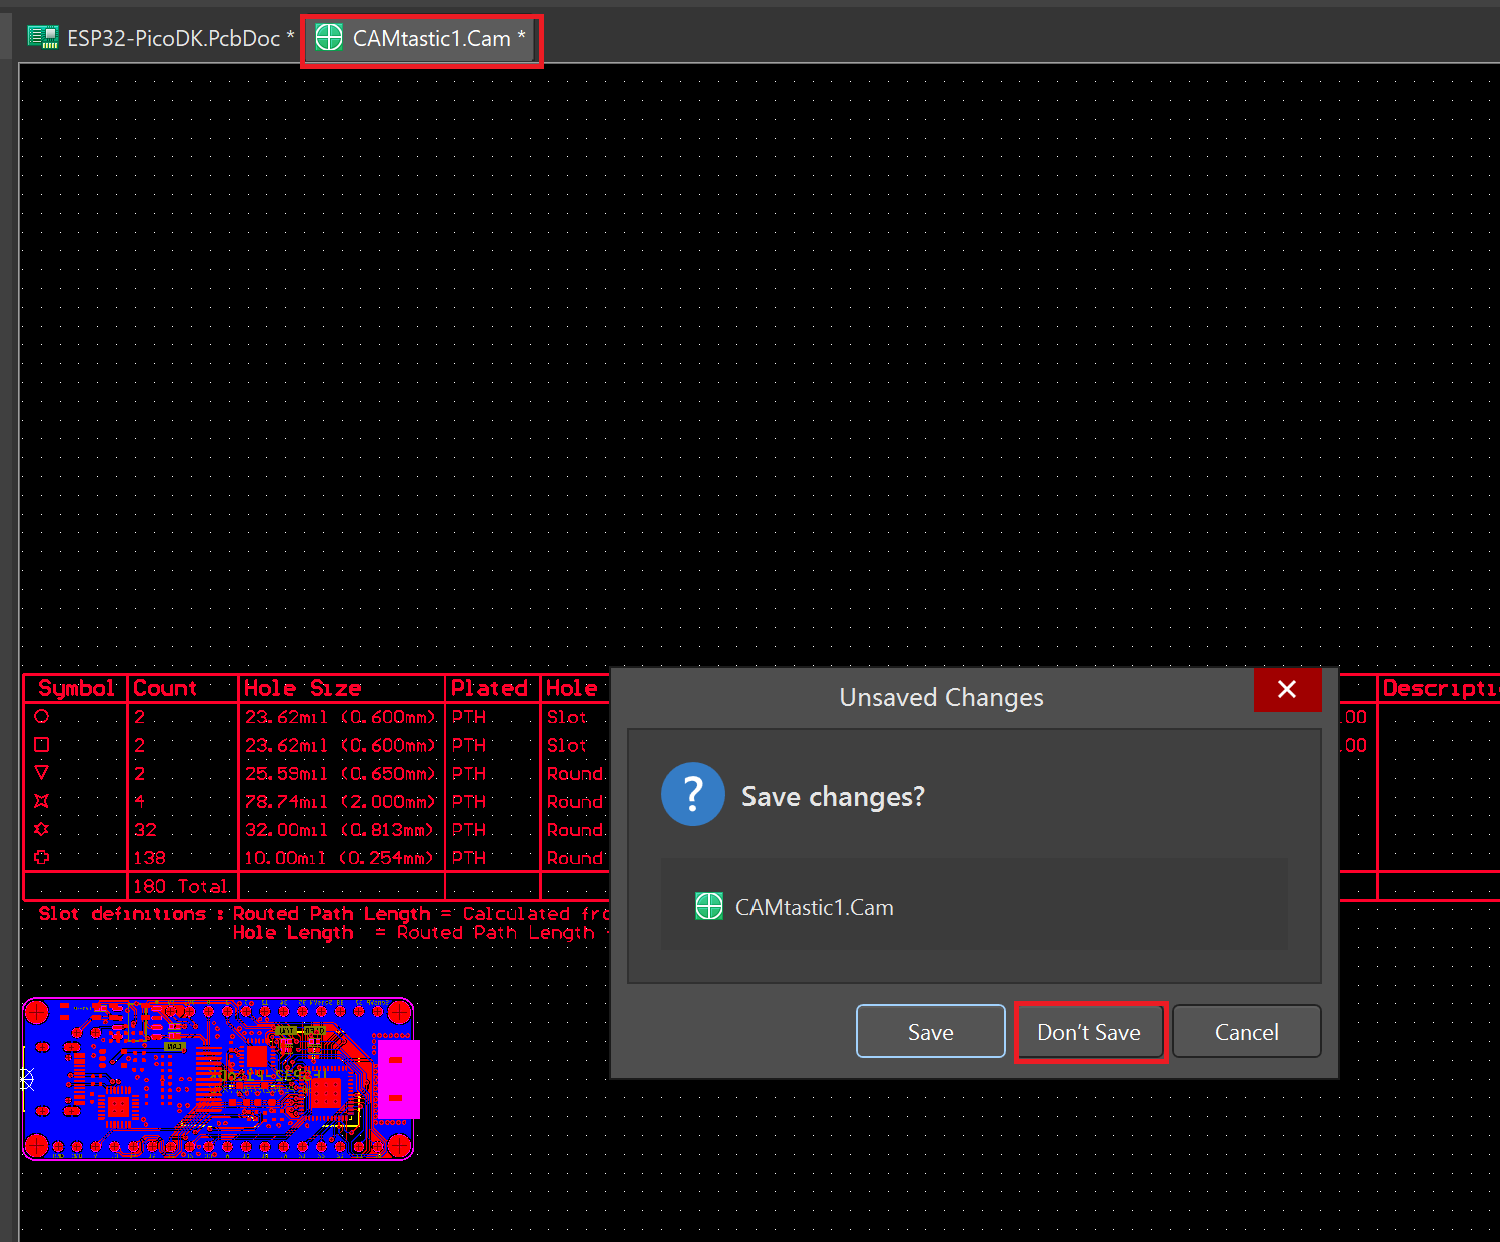Click the CAM file icon in dialog list
Image resolution: width=1500 pixels, height=1242 pixels.
click(709, 907)
